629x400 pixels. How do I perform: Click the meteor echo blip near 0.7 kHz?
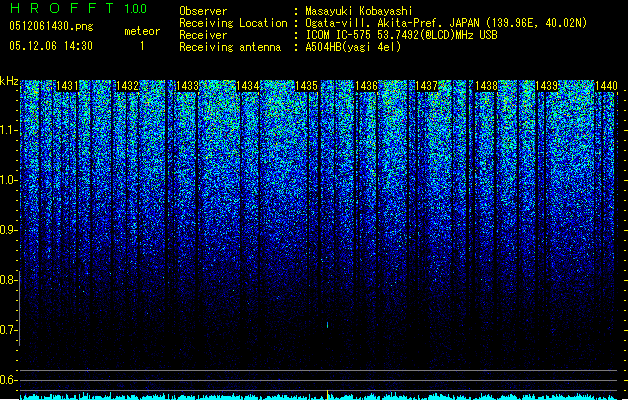coord(327,325)
